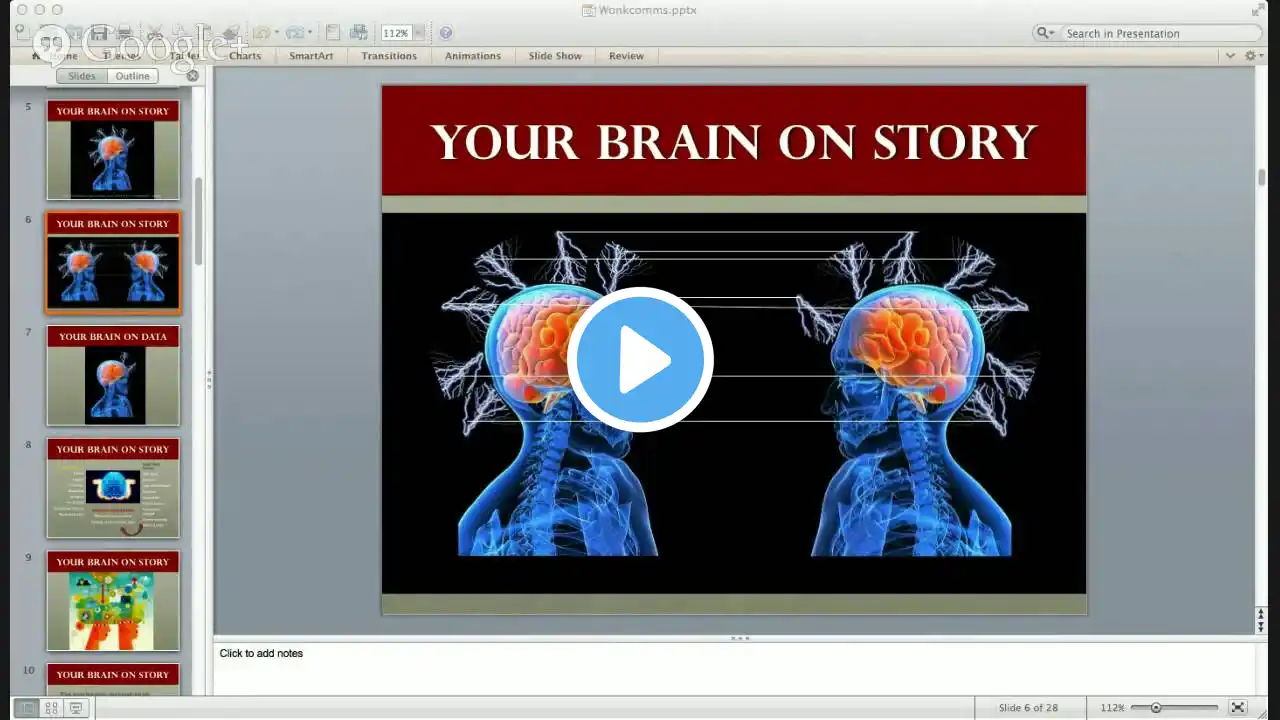Go to the next slide using double-down arrow

click(x=1261, y=626)
